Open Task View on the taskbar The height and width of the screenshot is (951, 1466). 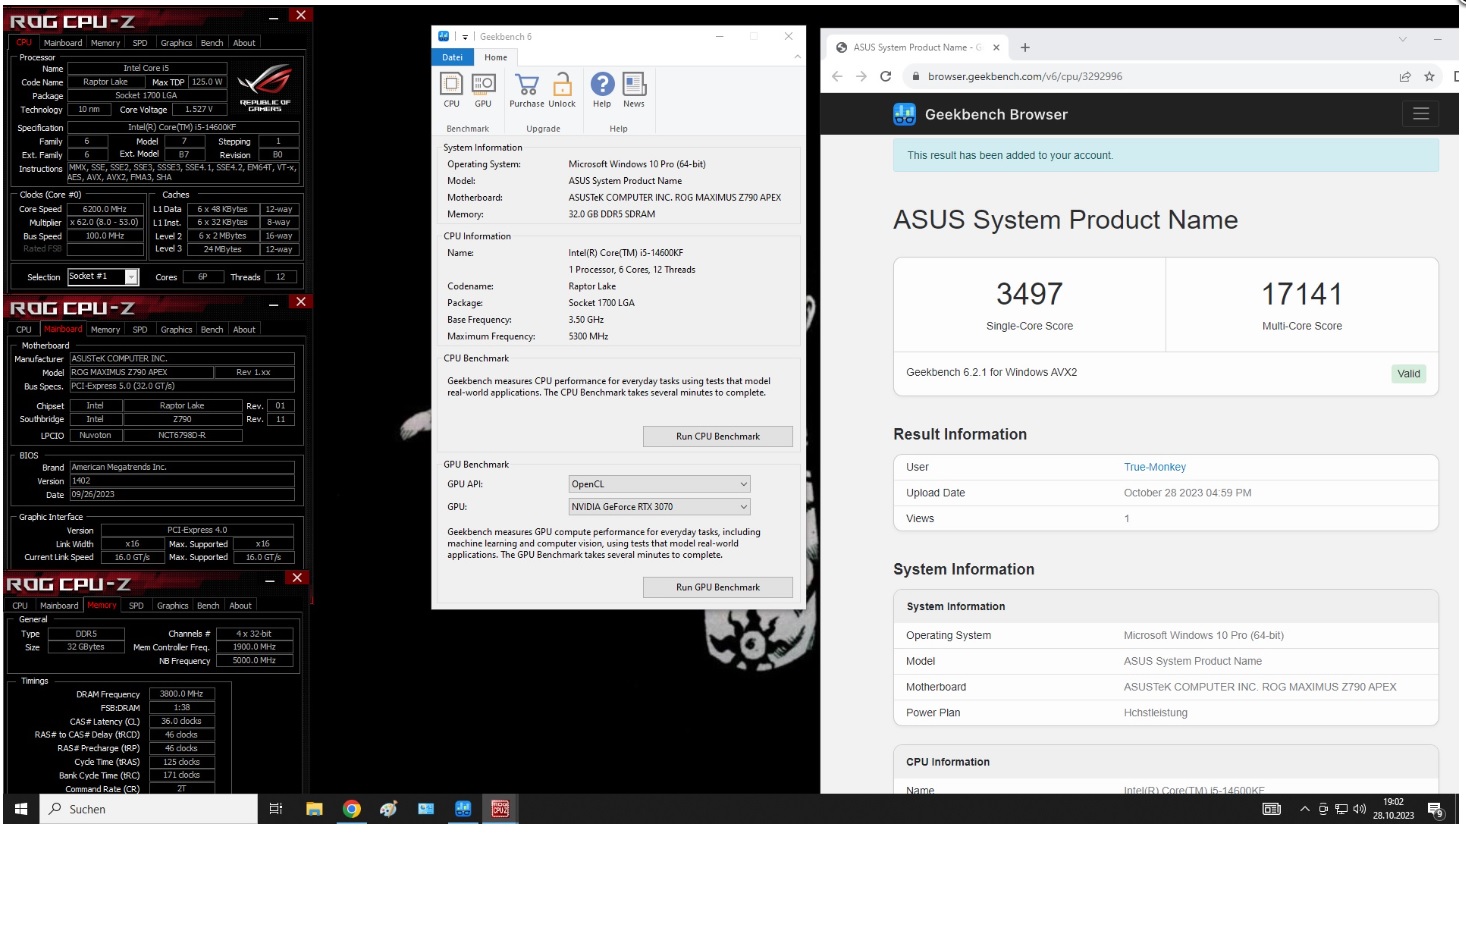276,809
